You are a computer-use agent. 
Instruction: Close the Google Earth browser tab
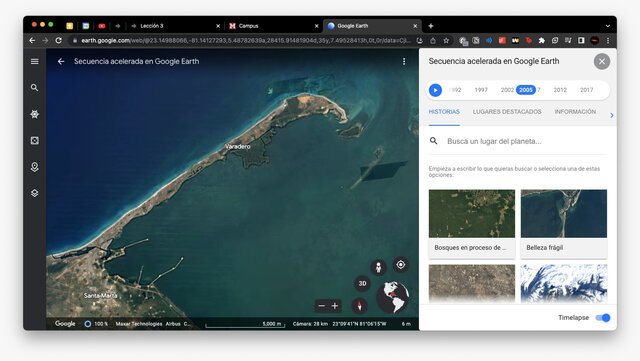415,26
